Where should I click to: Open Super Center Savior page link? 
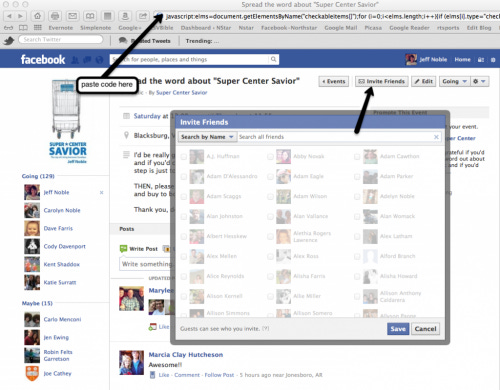tap(182, 93)
